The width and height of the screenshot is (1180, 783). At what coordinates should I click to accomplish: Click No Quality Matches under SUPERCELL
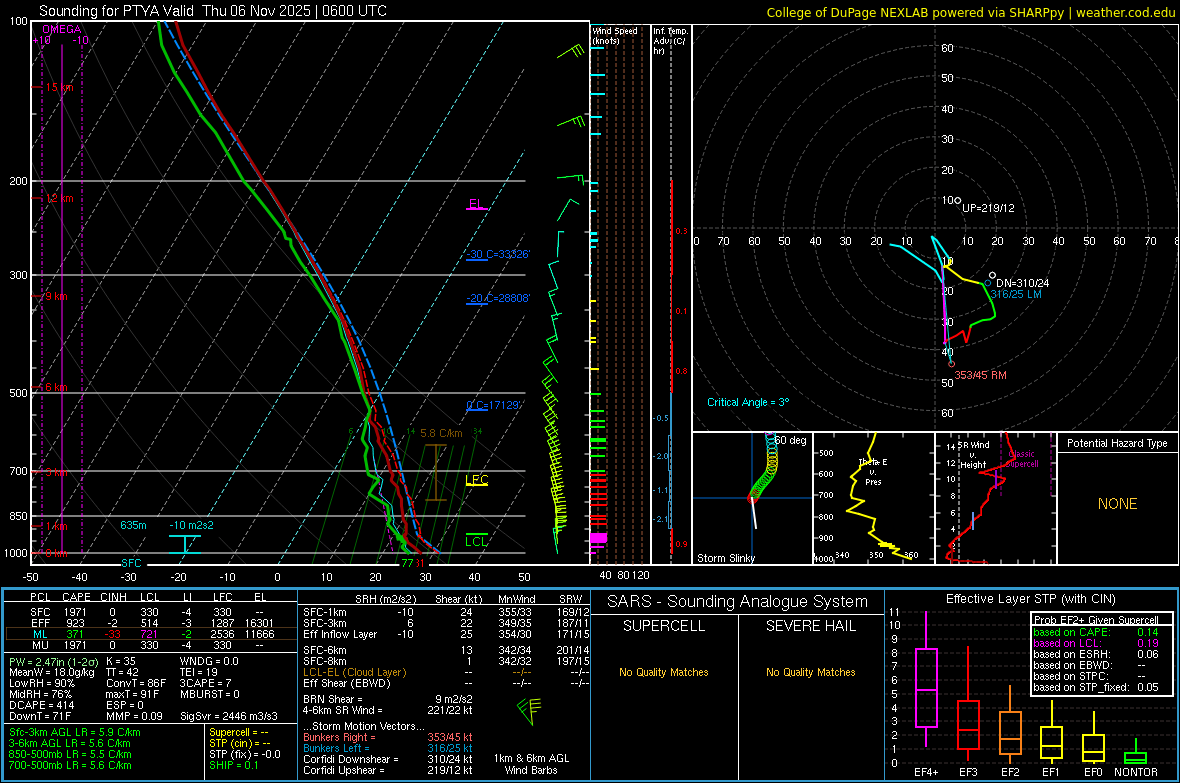coord(664,672)
